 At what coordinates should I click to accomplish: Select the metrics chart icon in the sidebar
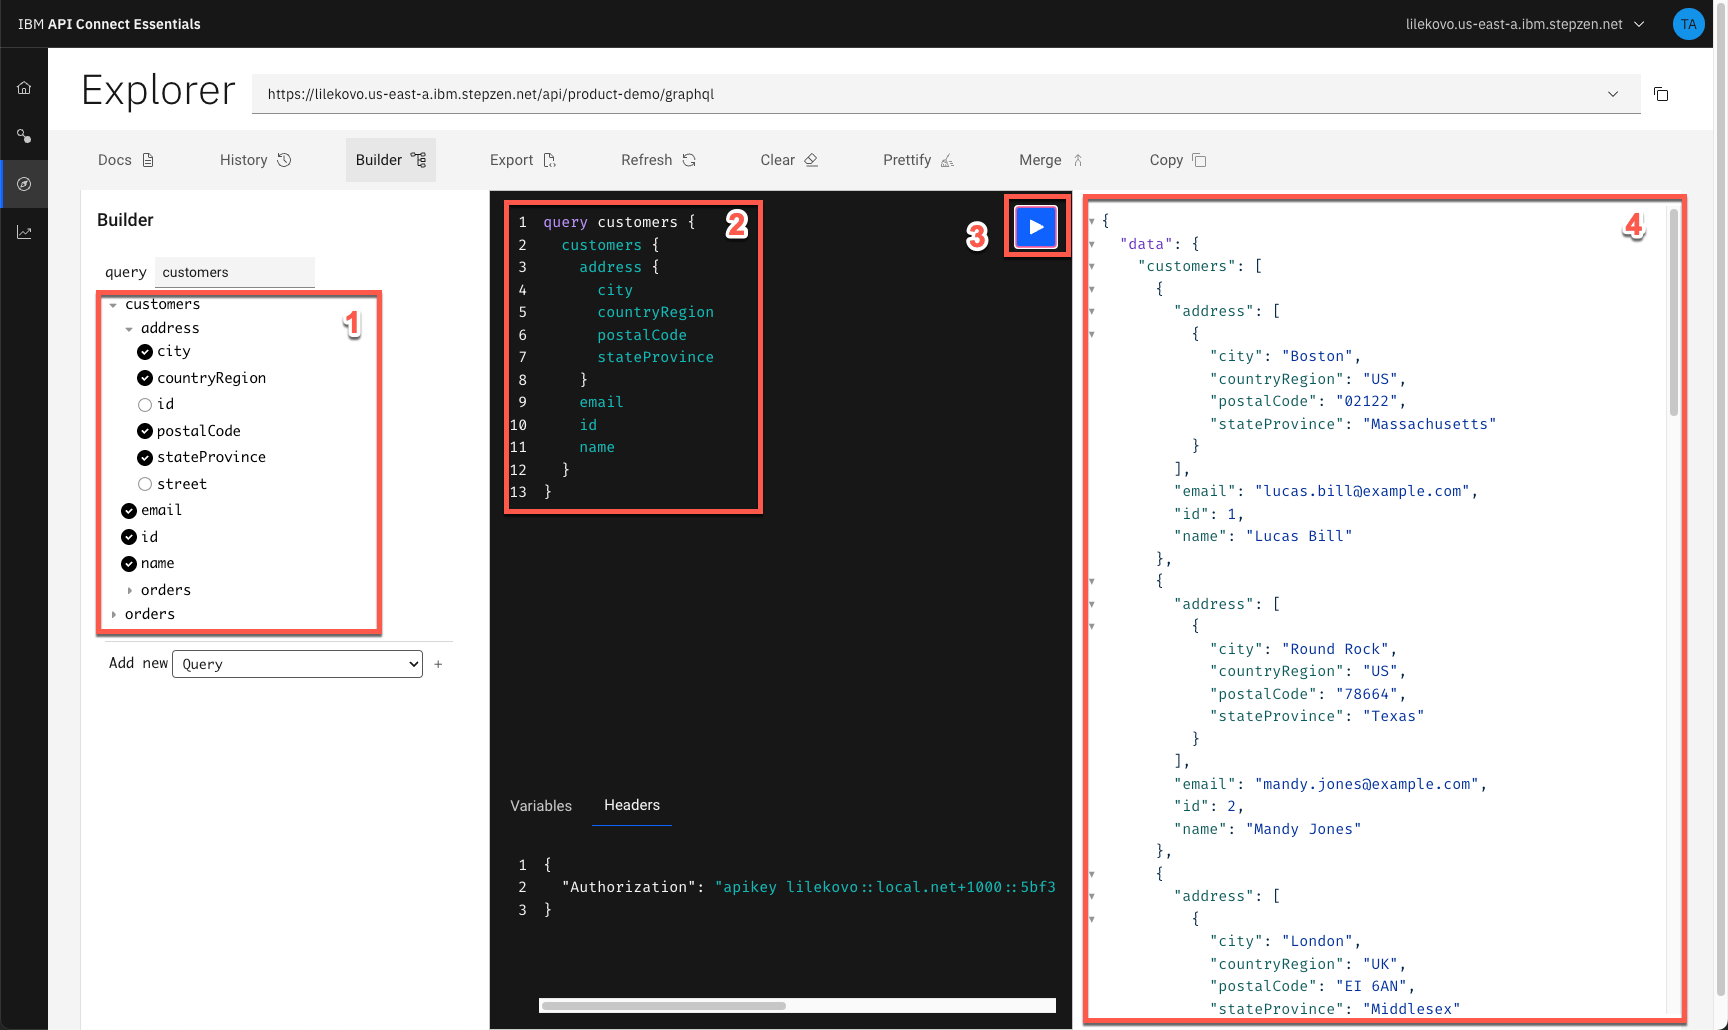[24, 231]
